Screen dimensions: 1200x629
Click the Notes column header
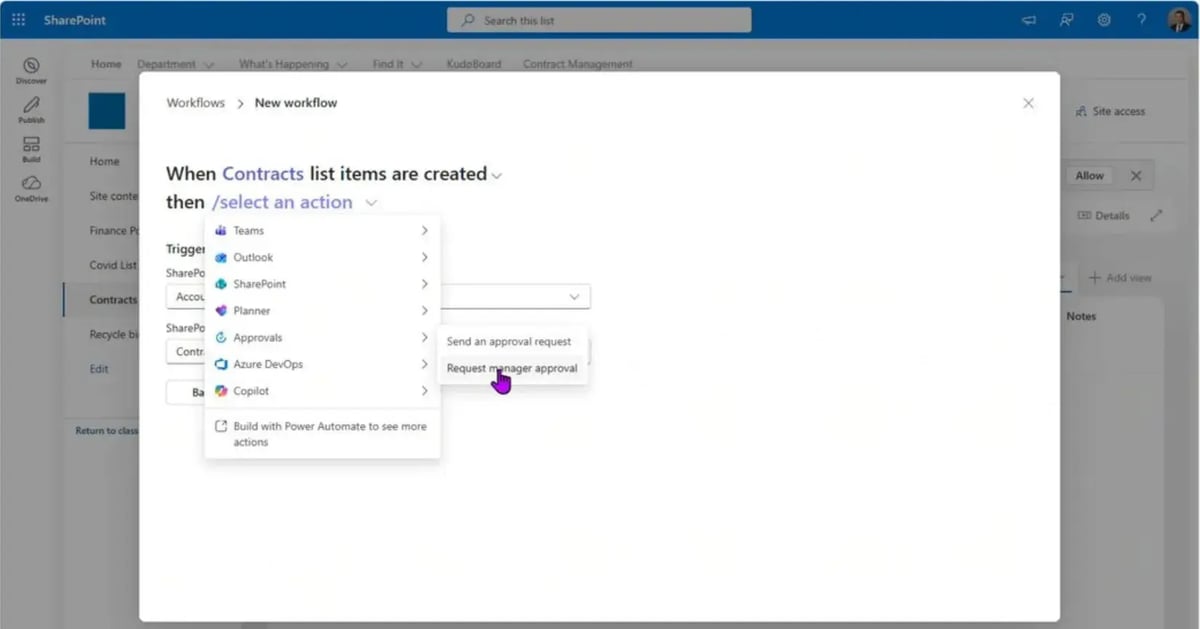click(1081, 316)
